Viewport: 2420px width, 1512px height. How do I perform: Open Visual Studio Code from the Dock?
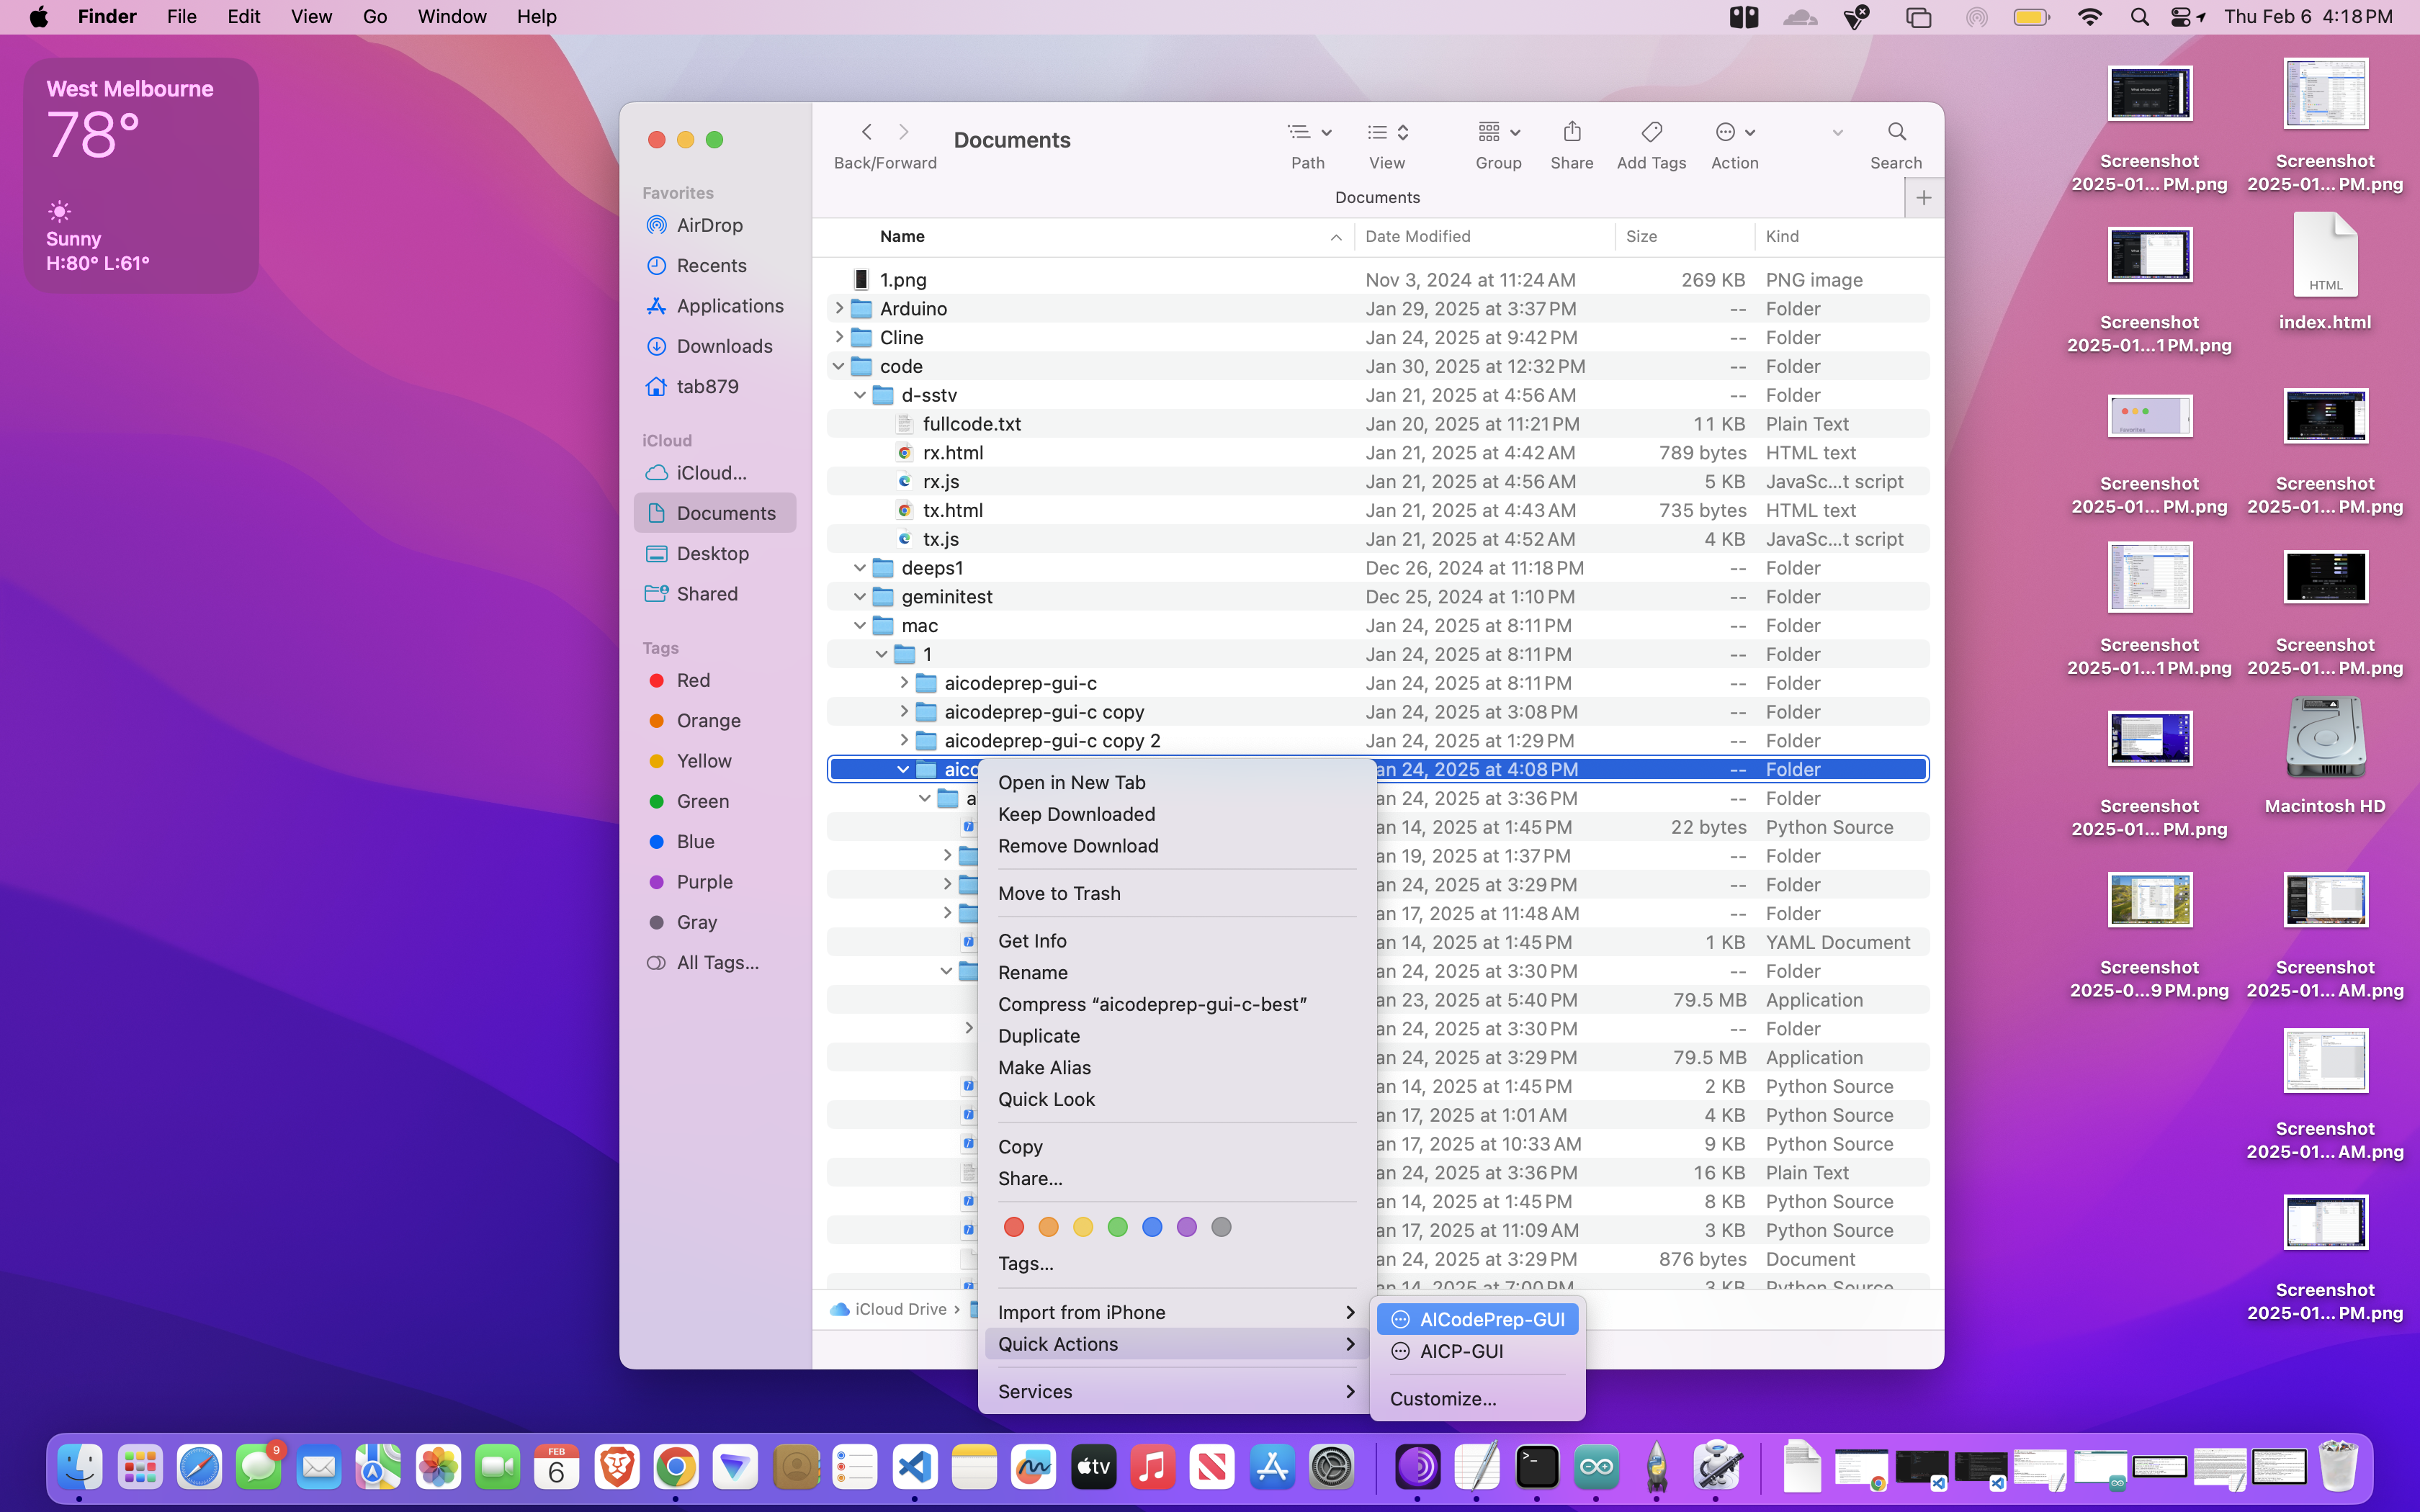coord(915,1467)
